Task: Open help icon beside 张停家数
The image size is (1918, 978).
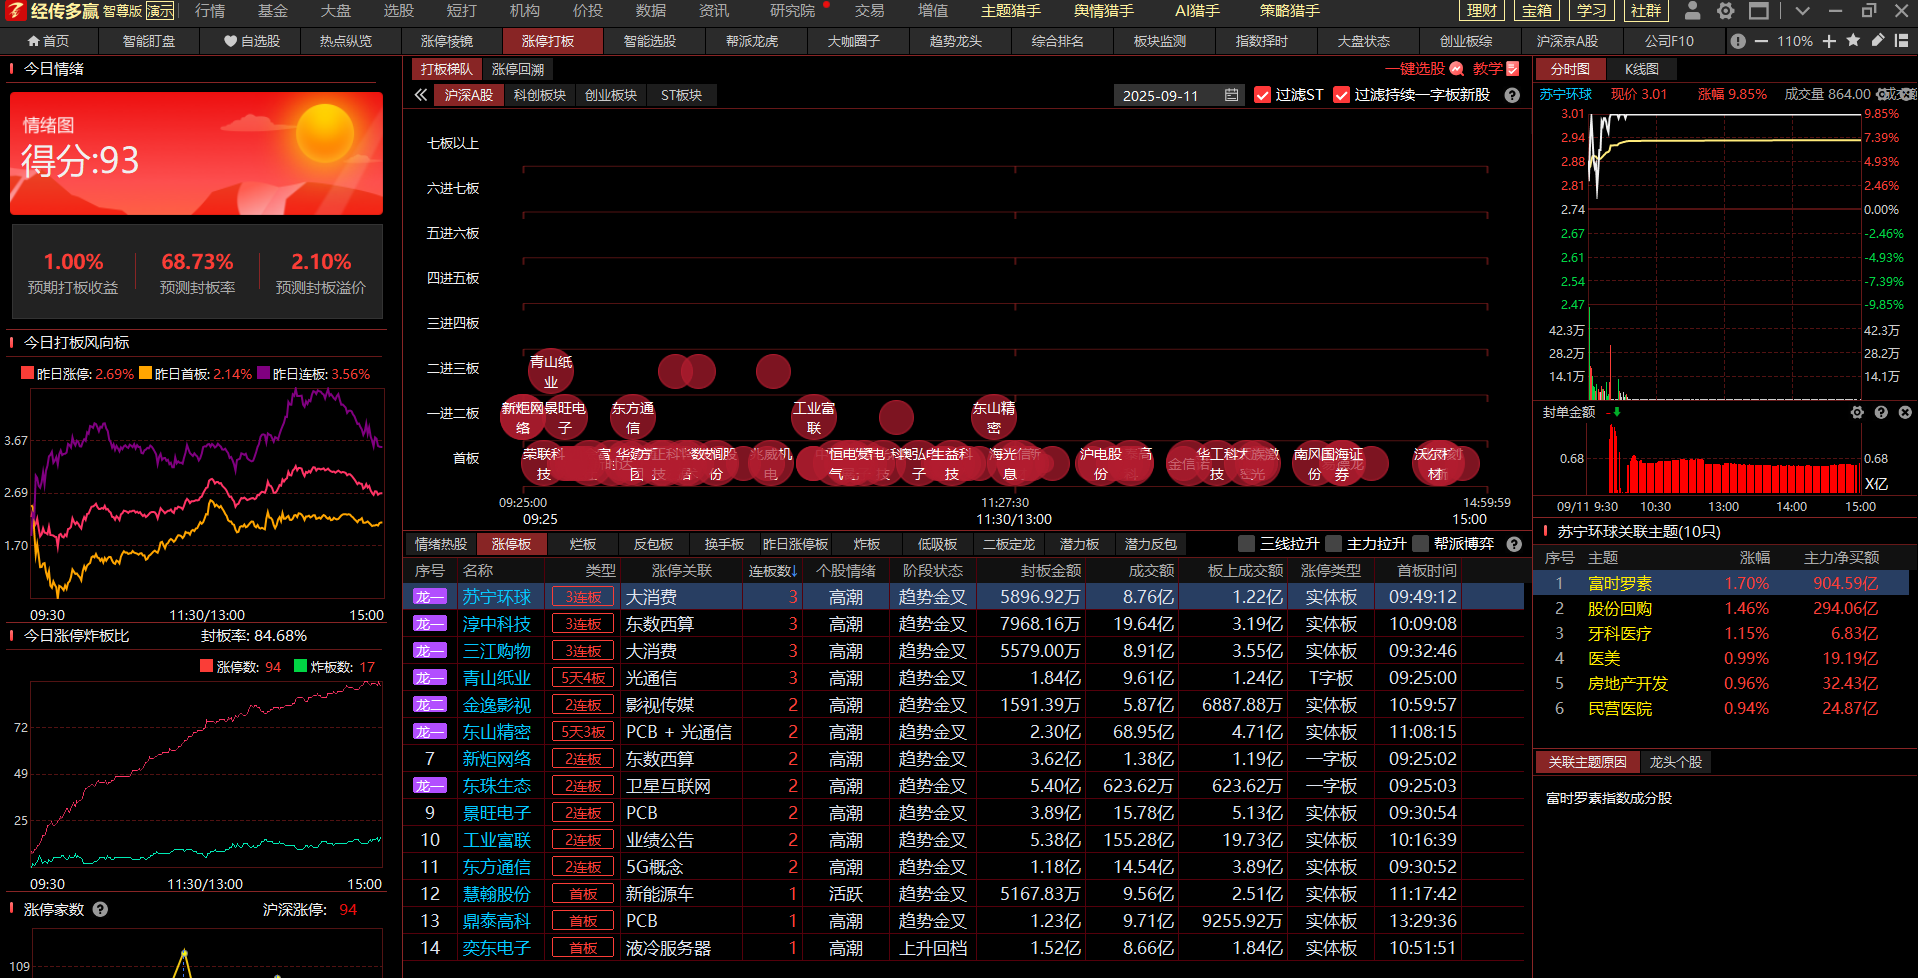Action: [100, 909]
